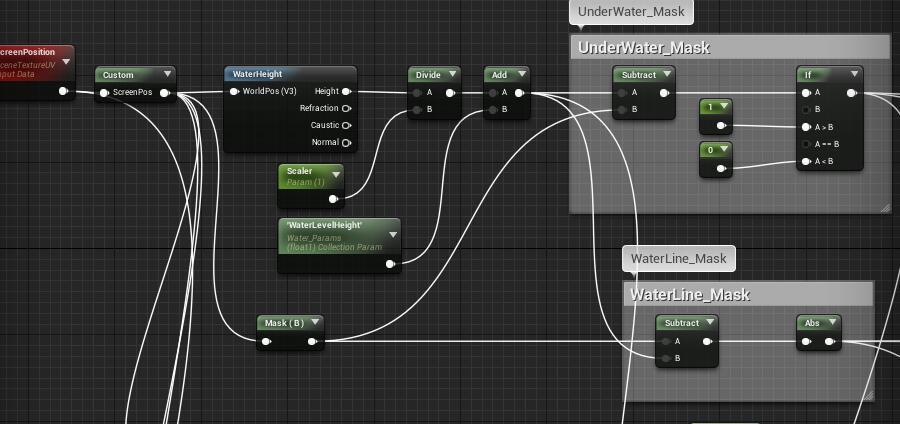Select the UnderWater_Mask comment box title
This screenshot has width=900, height=424.
tap(644, 47)
